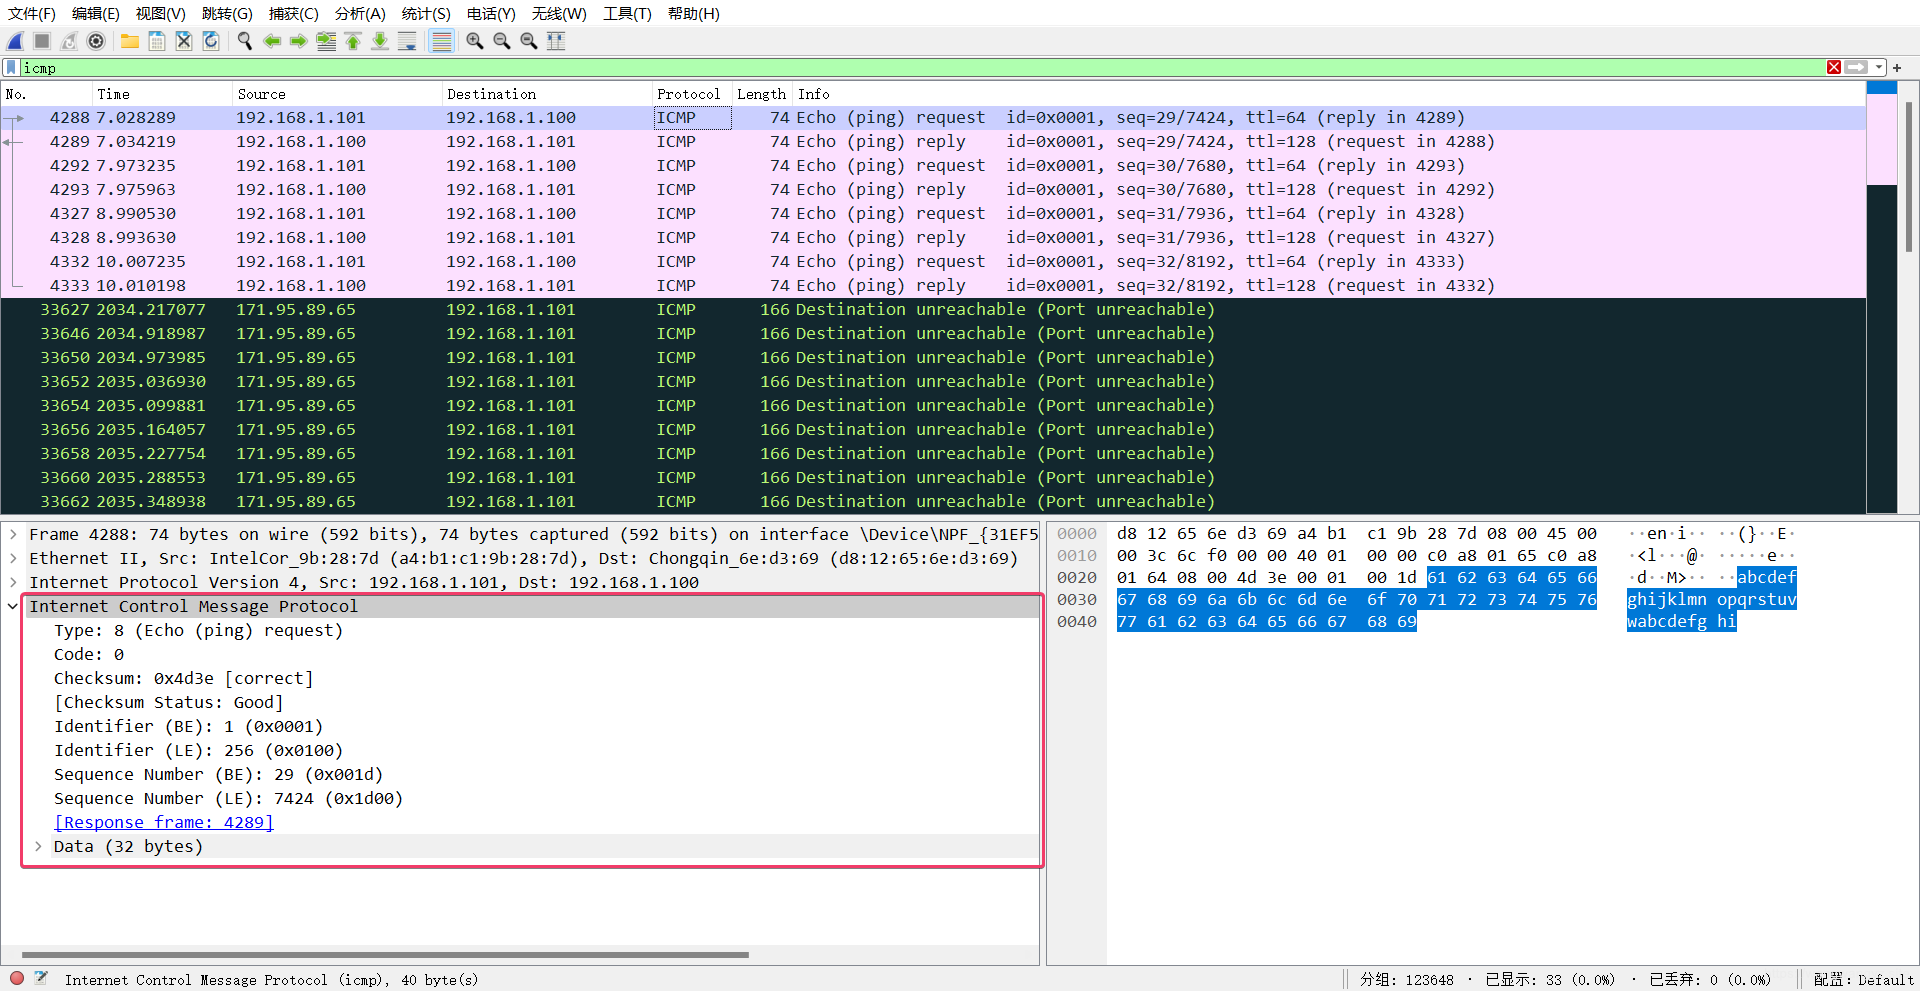Go back to previous packet in history
The height and width of the screenshot is (991, 1920).
pyautogui.click(x=272, y=41)
